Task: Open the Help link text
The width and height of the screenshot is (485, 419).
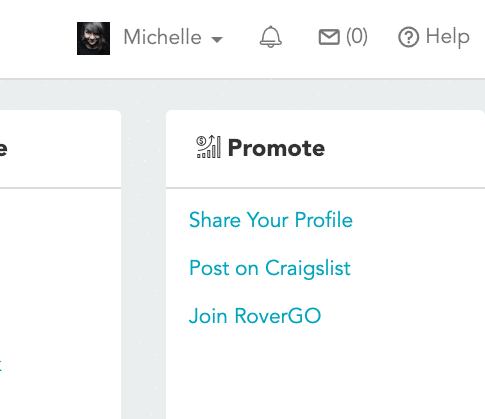Action: click(448, 37)
